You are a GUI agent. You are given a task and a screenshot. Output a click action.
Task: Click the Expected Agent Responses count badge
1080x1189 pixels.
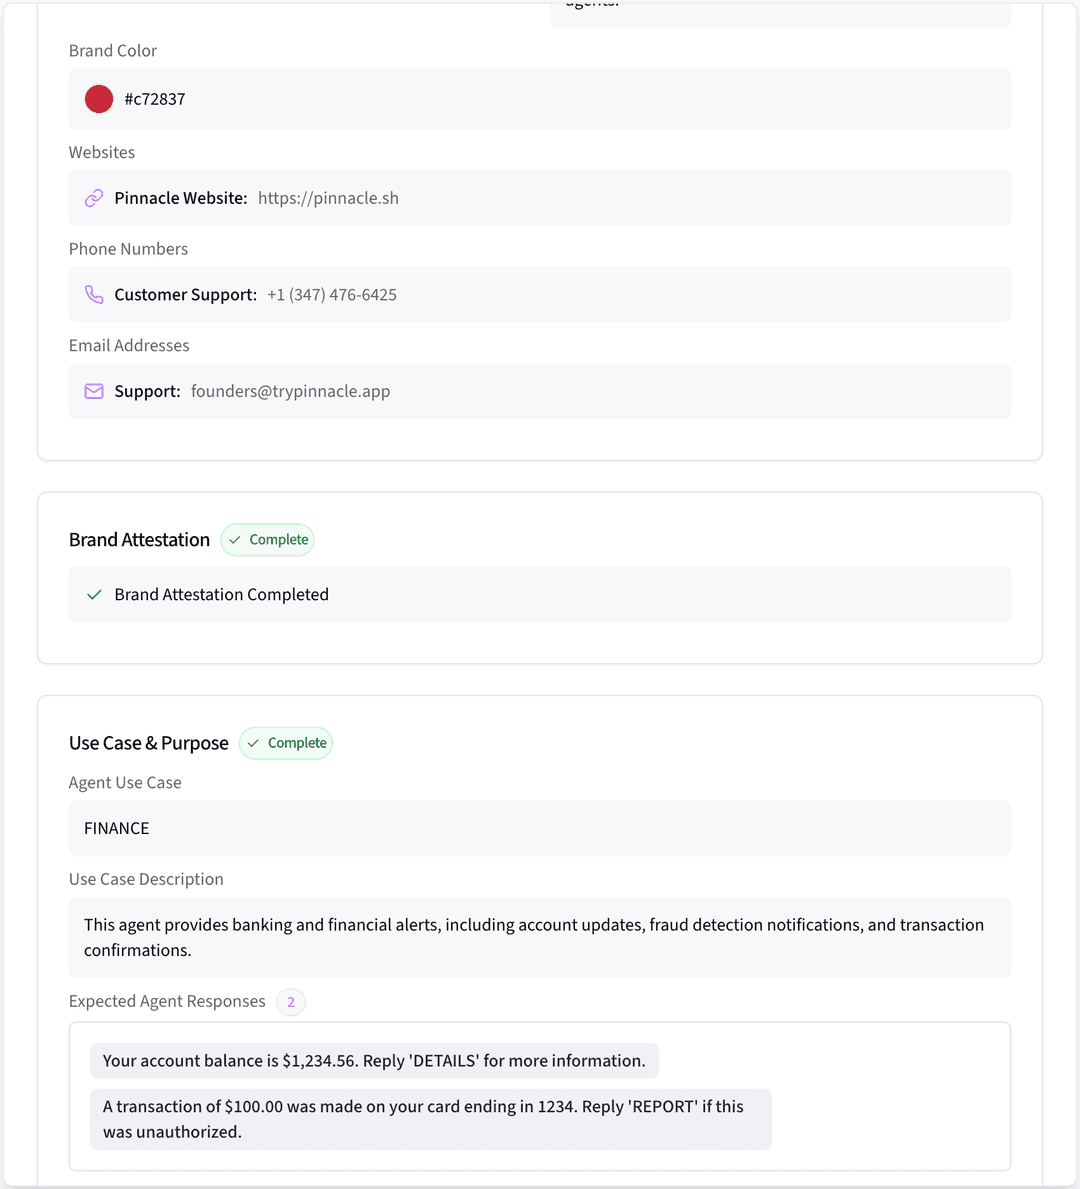coord(291,1002)
